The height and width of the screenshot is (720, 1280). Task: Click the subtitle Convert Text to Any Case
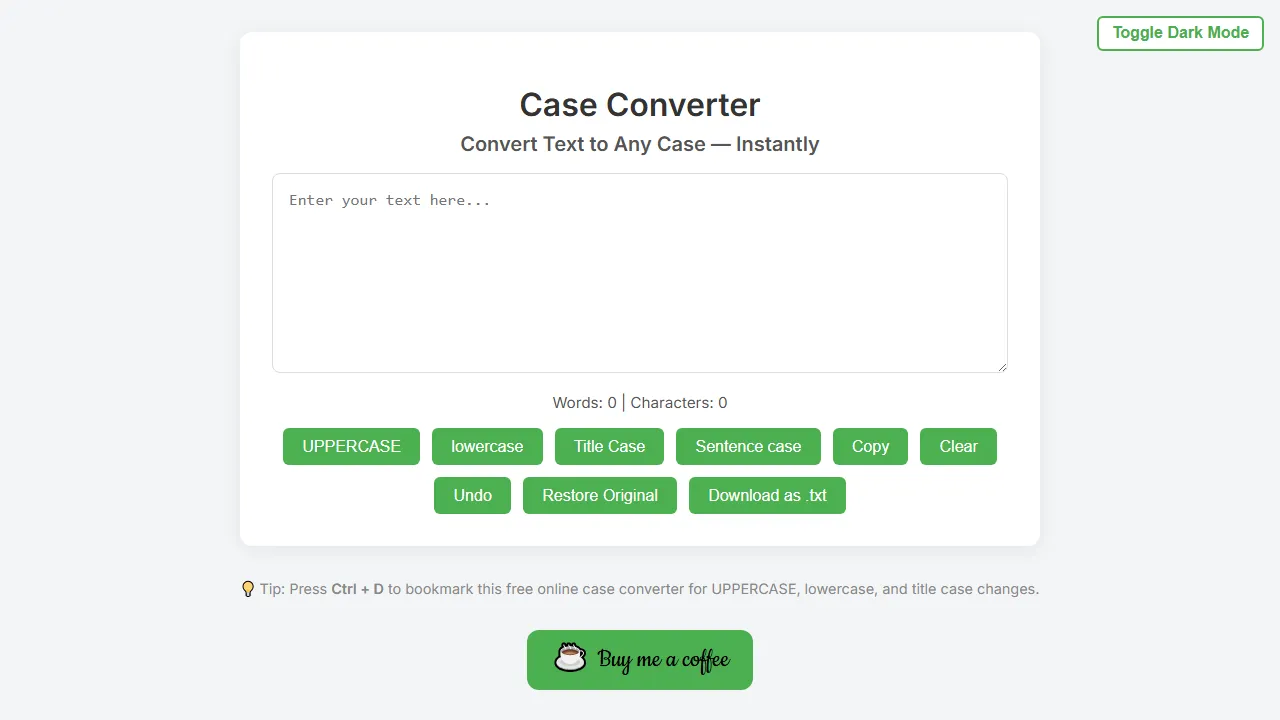tap(639, 144)
